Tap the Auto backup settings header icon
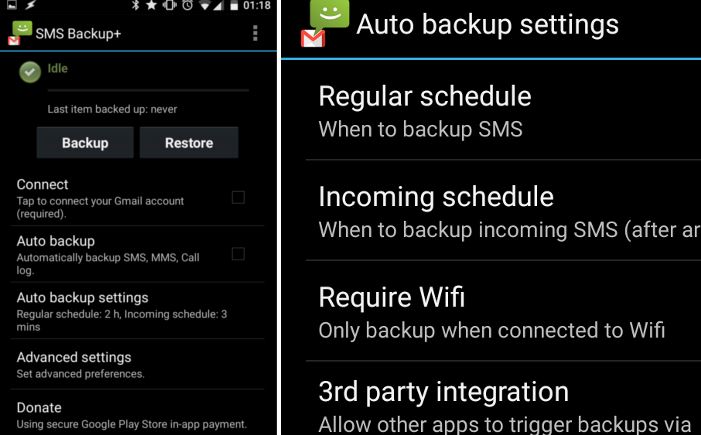 tap(325, 24)
